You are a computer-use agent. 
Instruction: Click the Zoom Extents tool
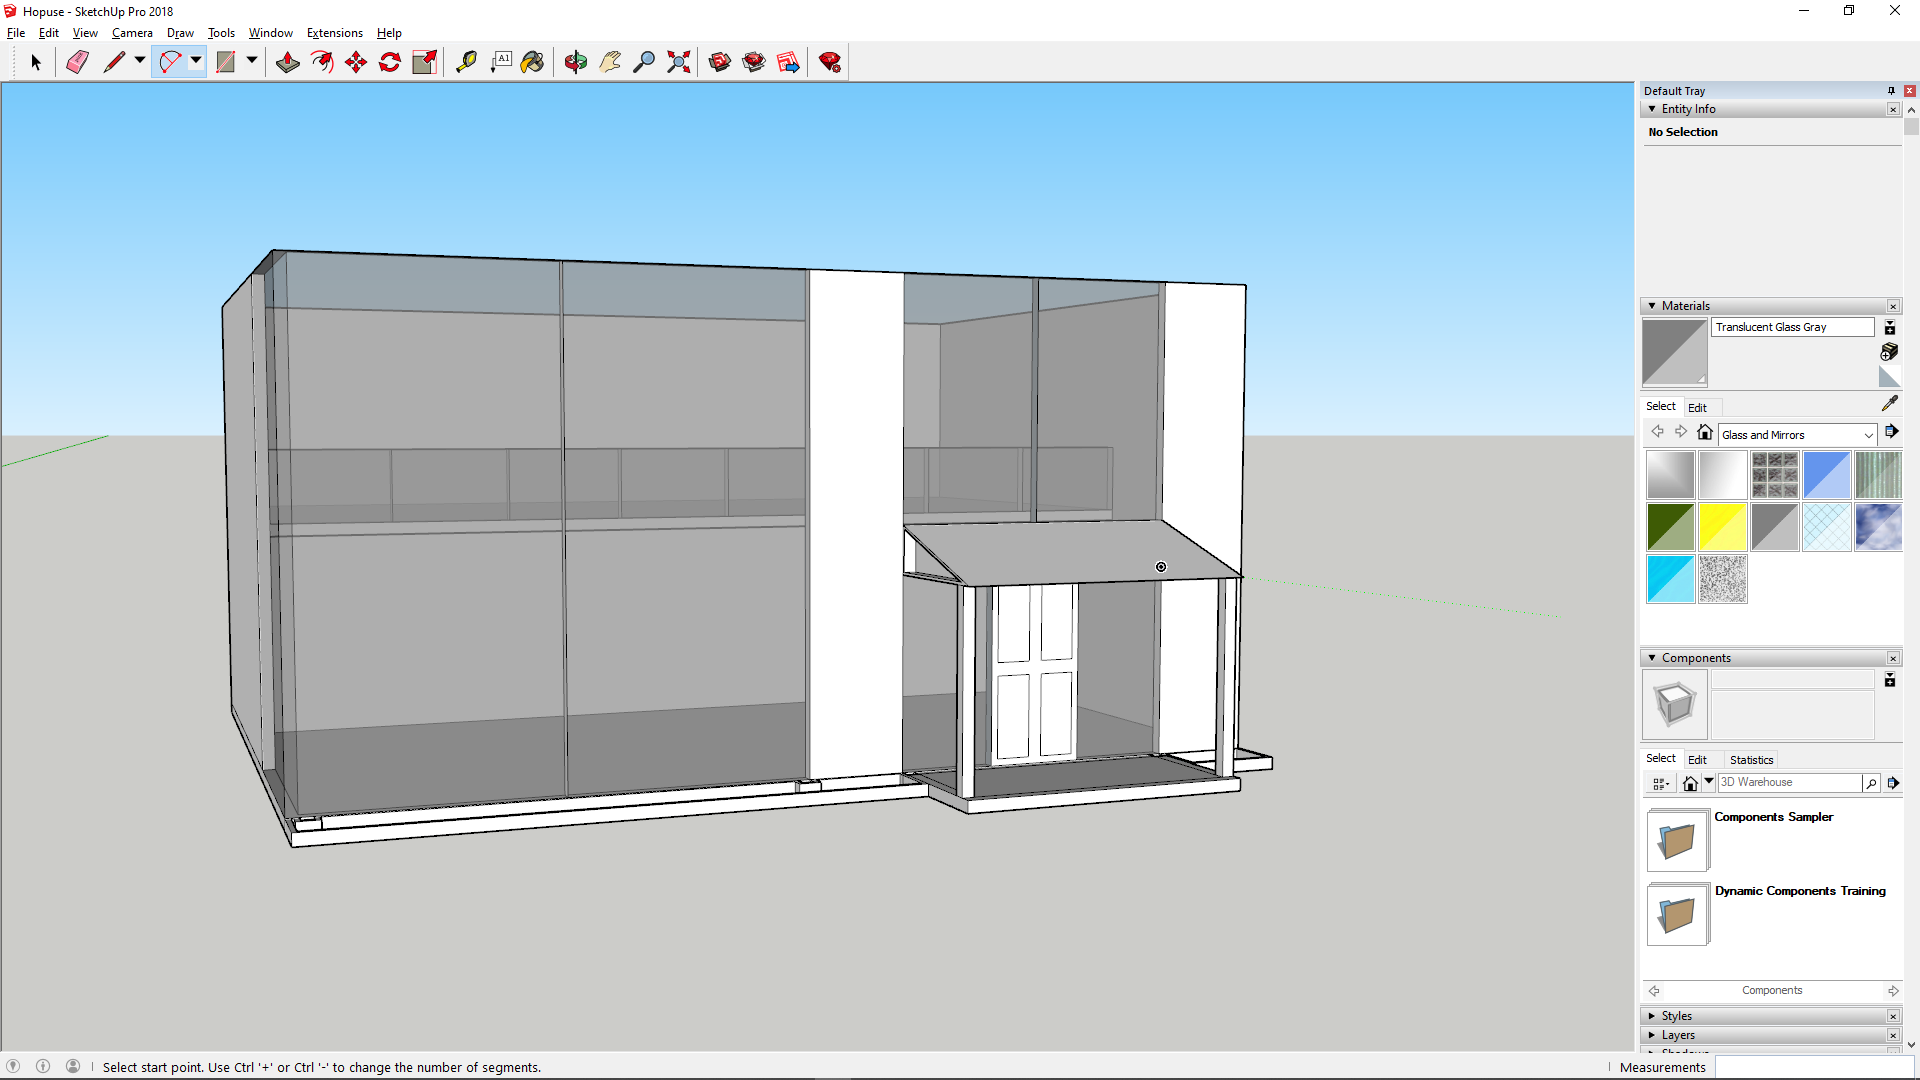678,62
